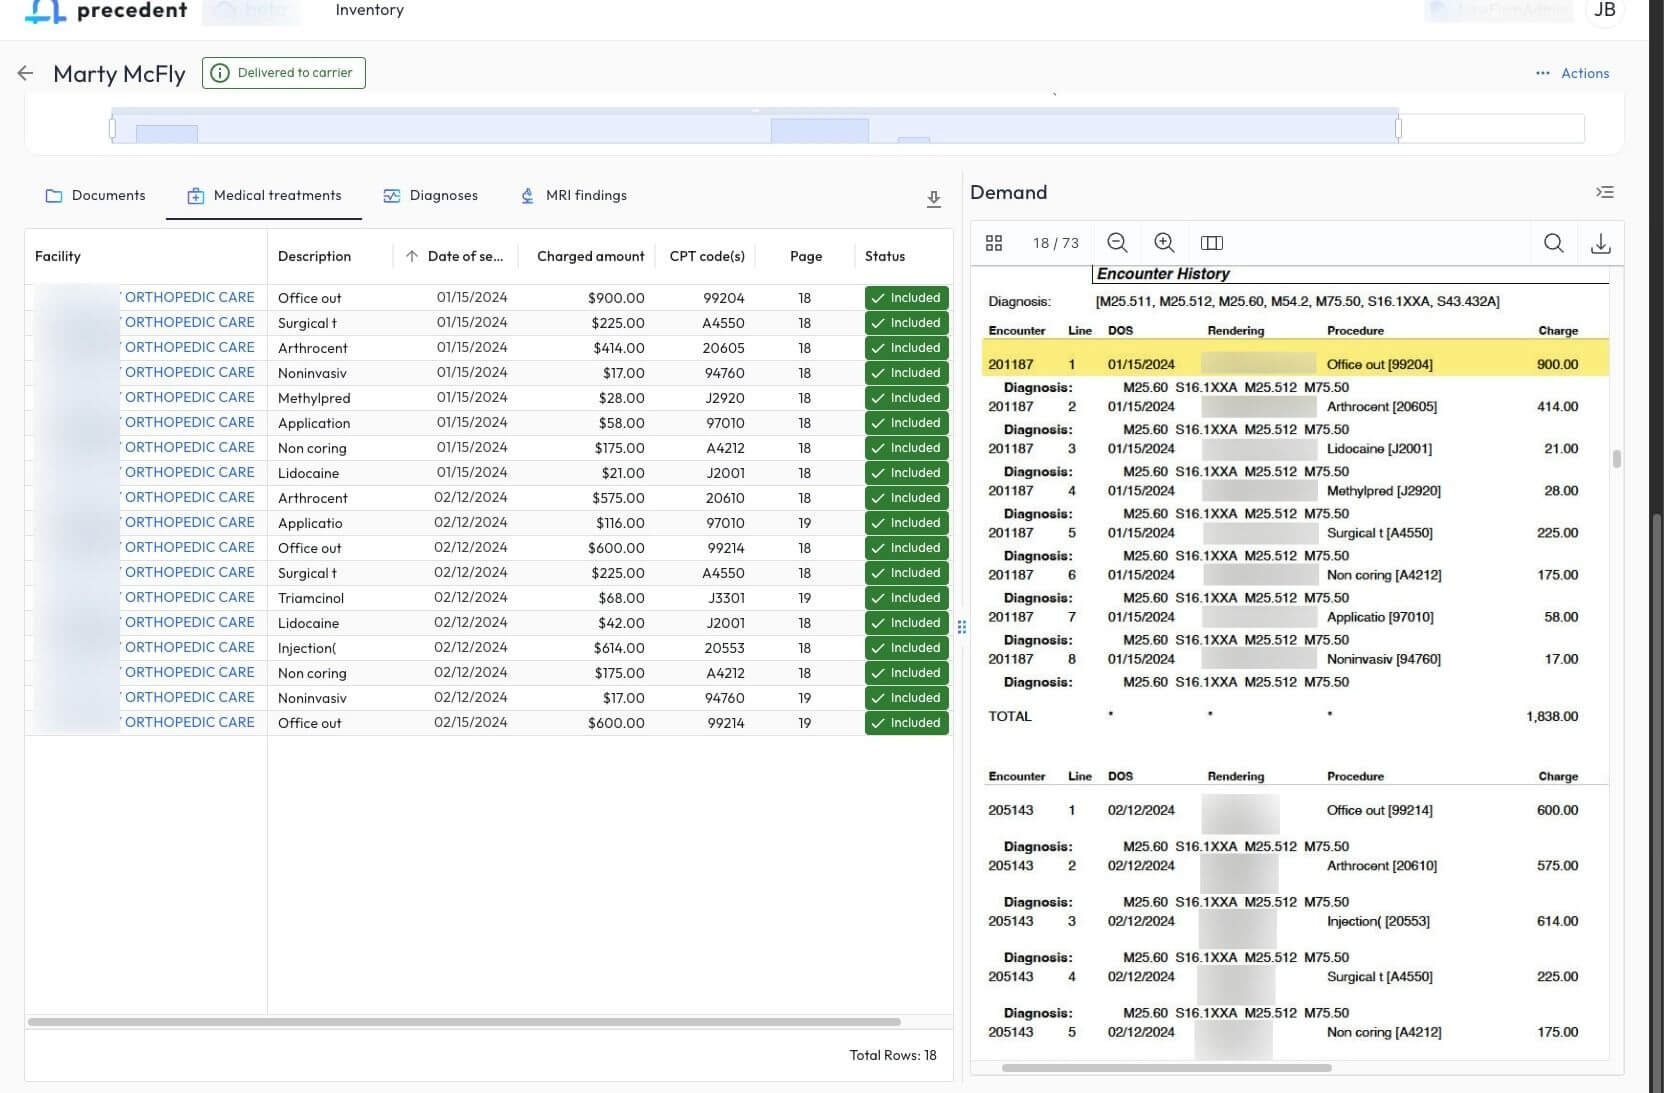Click the Delivered to carrier status badge
The height and width of the screenshot is (1093, 1664).
pos(284,73)
